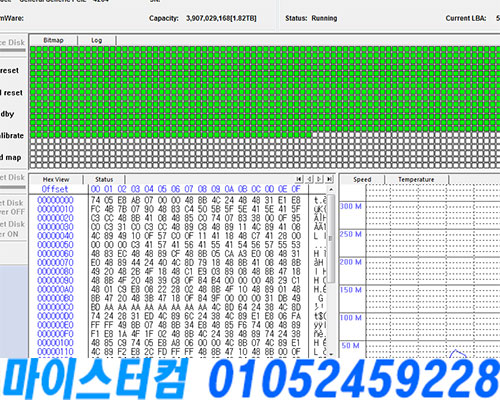Click the 200 M speed axis label
500x400 pixels.
point(351,262)
